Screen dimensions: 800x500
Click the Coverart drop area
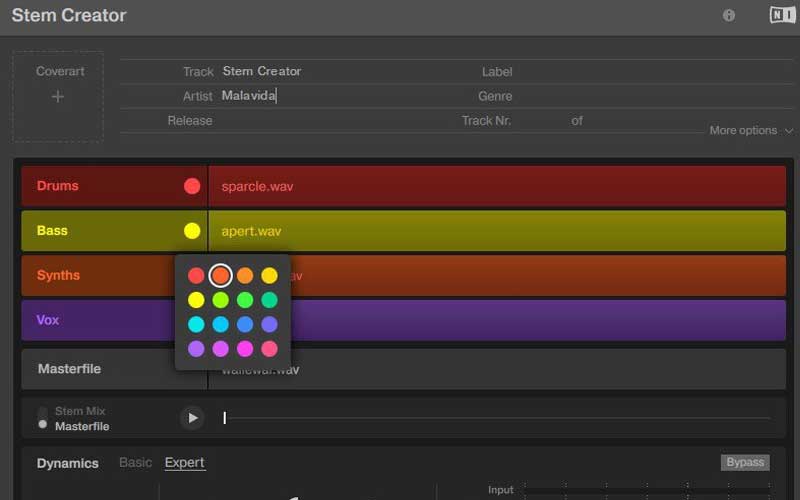(58, 96)
